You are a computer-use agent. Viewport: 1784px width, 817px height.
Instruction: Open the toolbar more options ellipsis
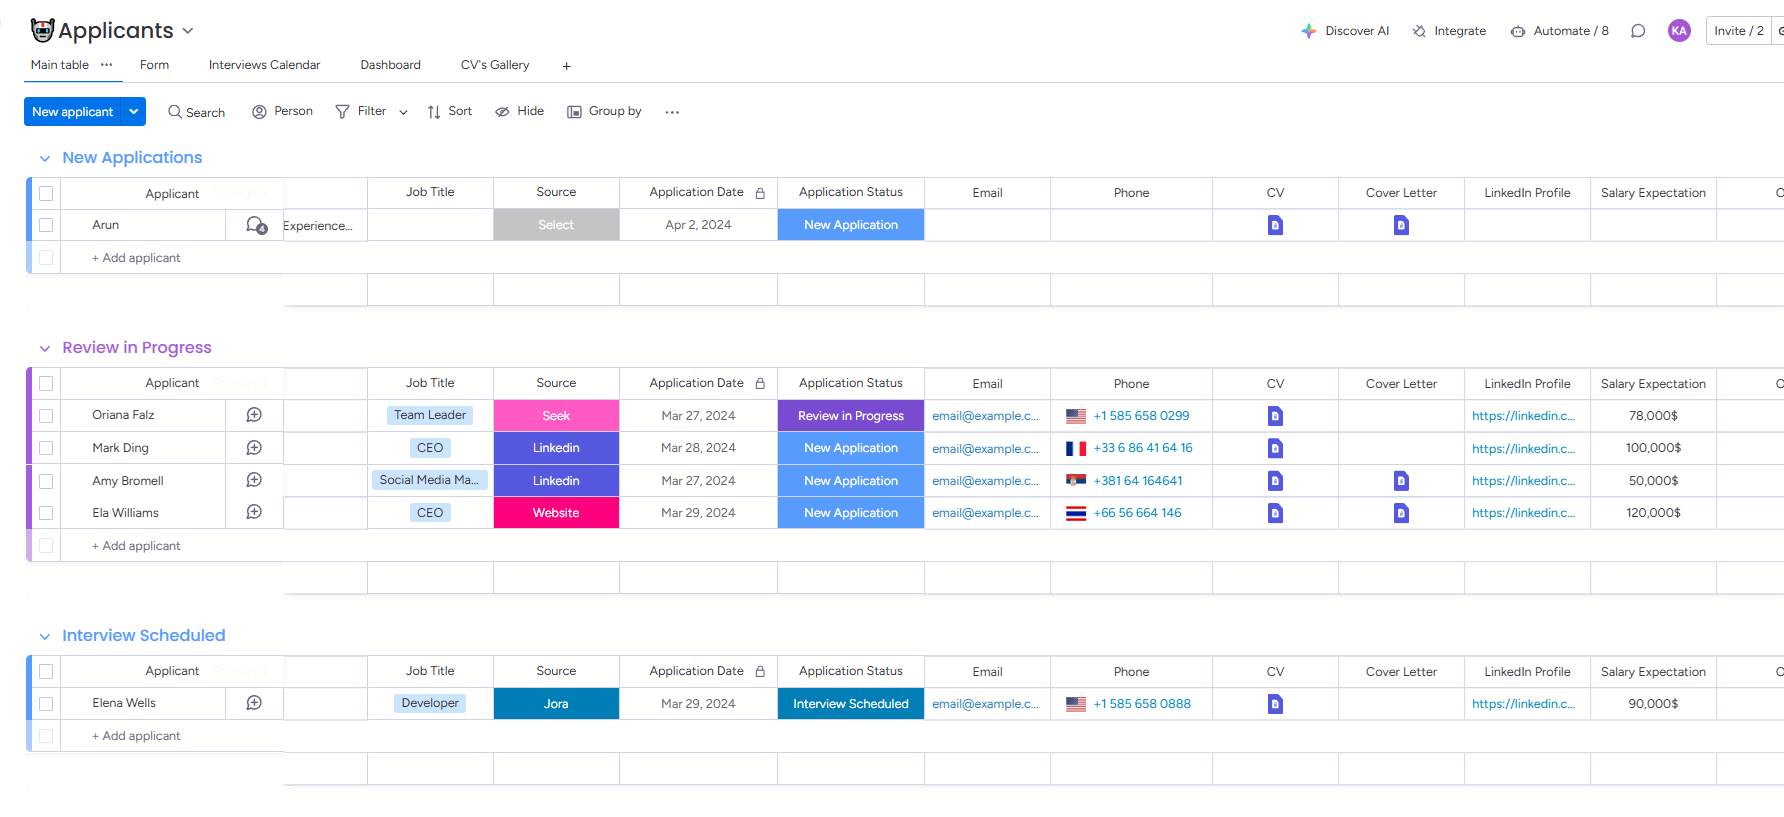click(x=672, y=112)
